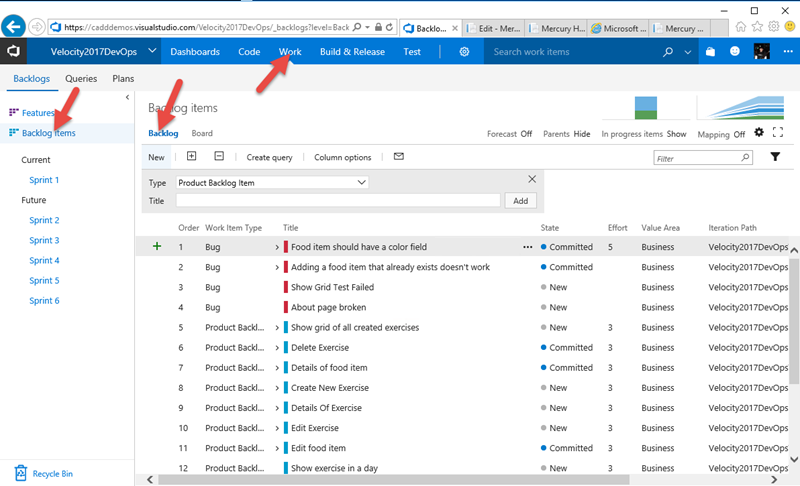Email backlog using envelope icon

[x=399, y=157]
